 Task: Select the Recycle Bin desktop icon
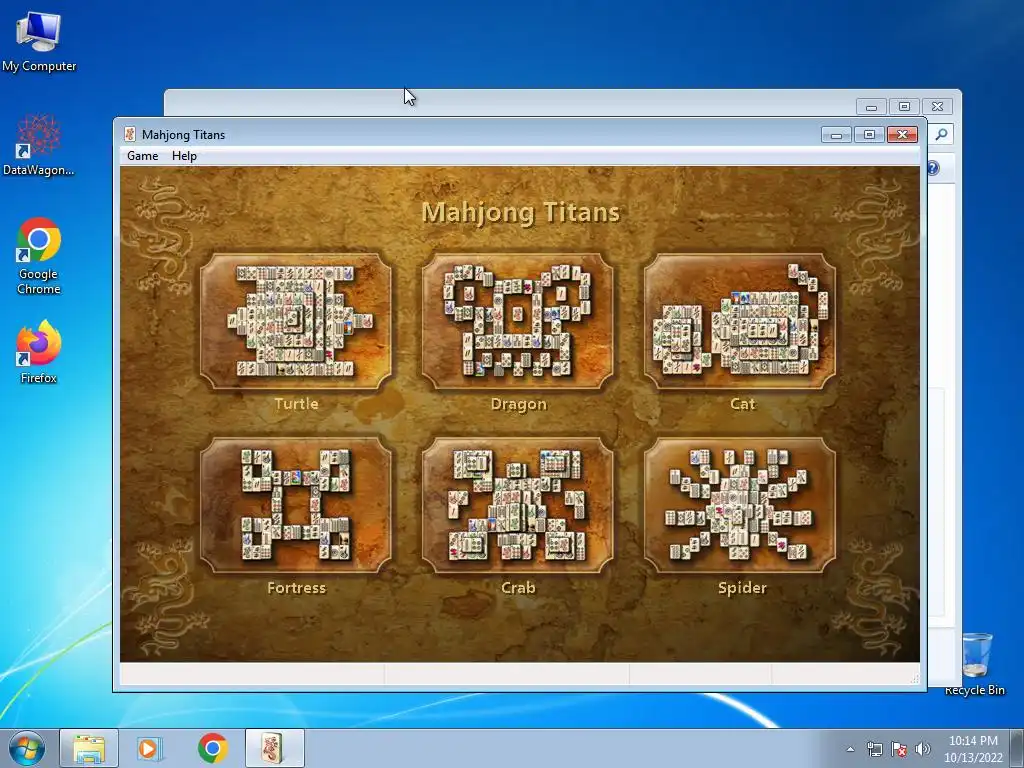[x=975, y=665]
